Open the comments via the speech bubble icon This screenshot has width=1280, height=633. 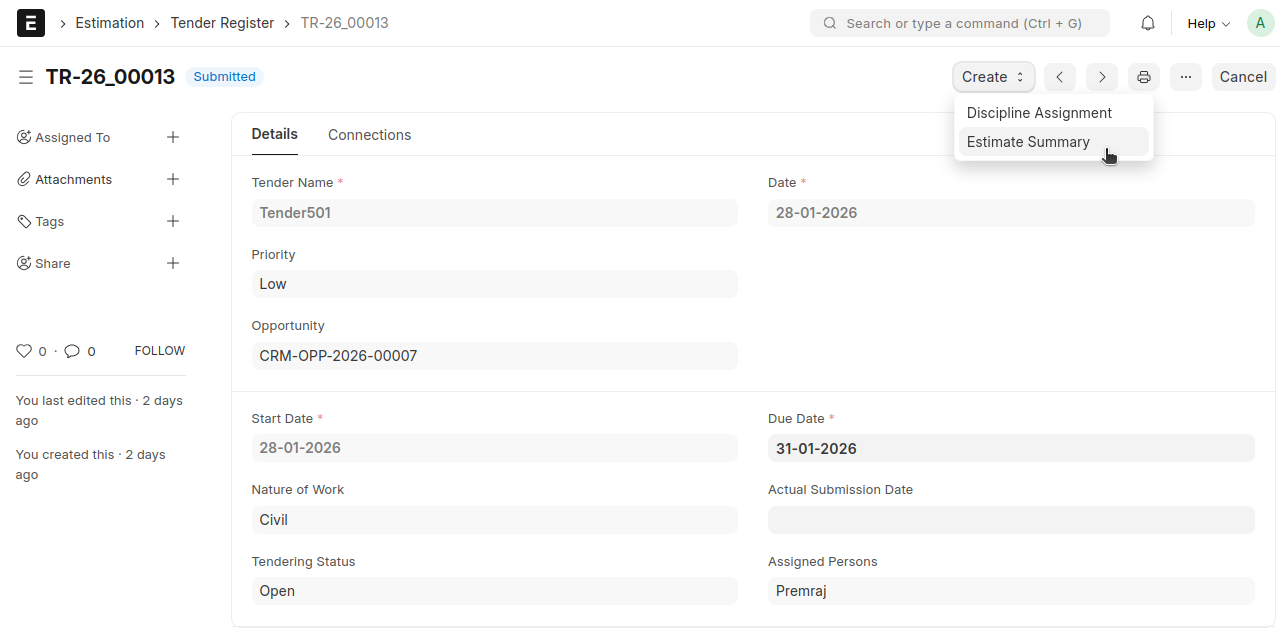point(72,350)
